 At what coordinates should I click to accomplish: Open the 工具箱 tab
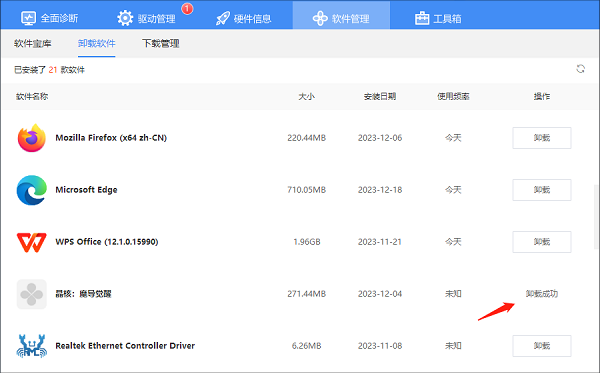[x=438, y=18]
